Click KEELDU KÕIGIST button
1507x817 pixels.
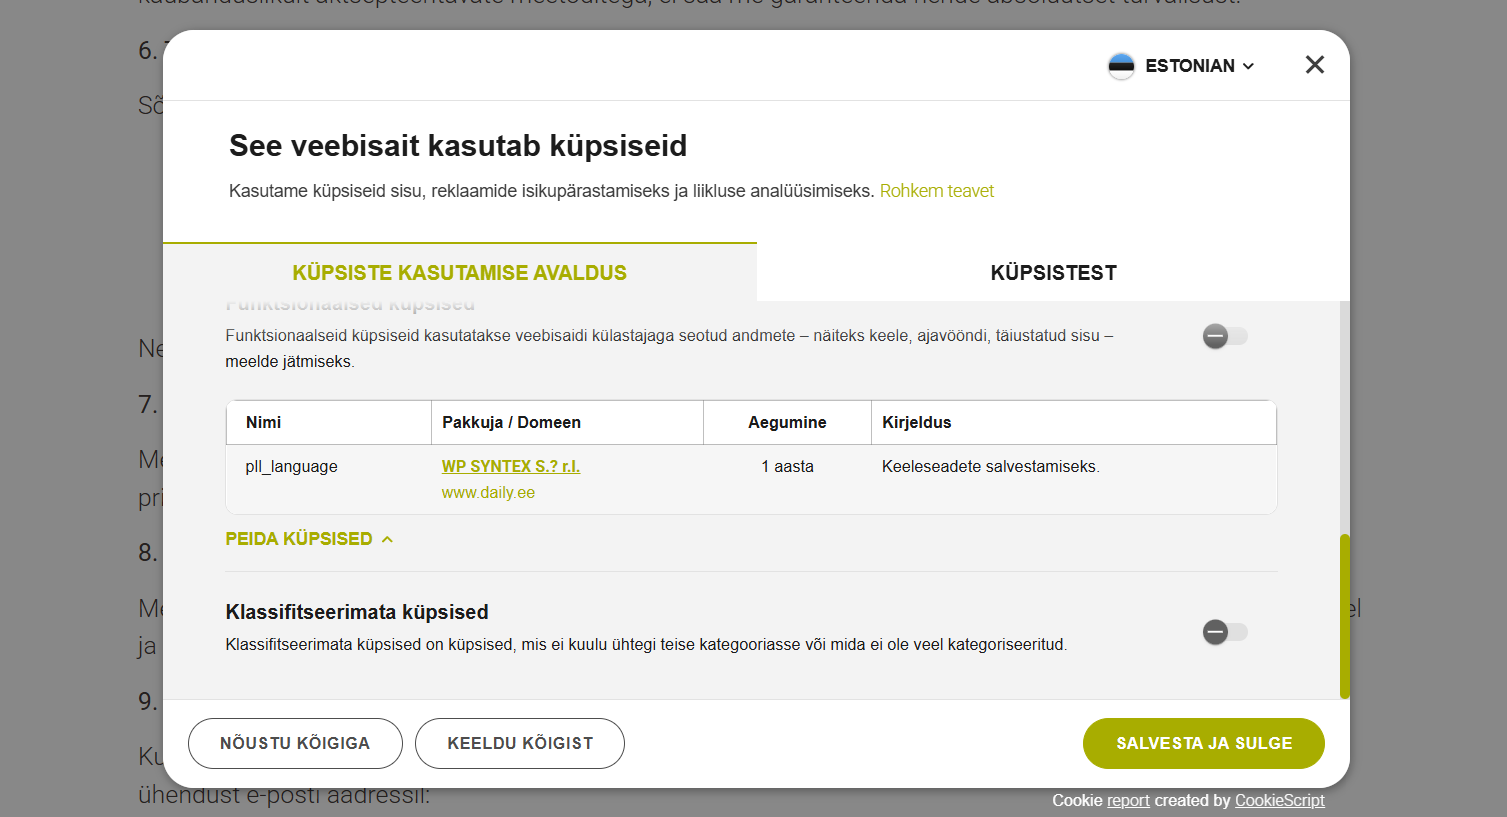pyautogui.click(x=520, y=743)
